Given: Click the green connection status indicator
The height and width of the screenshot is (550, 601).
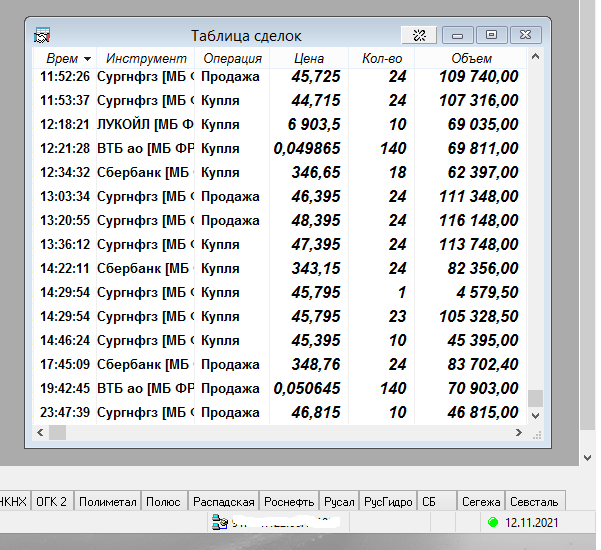Looking at the screenshot, I should pyautogui.click(x=493, y=522).
